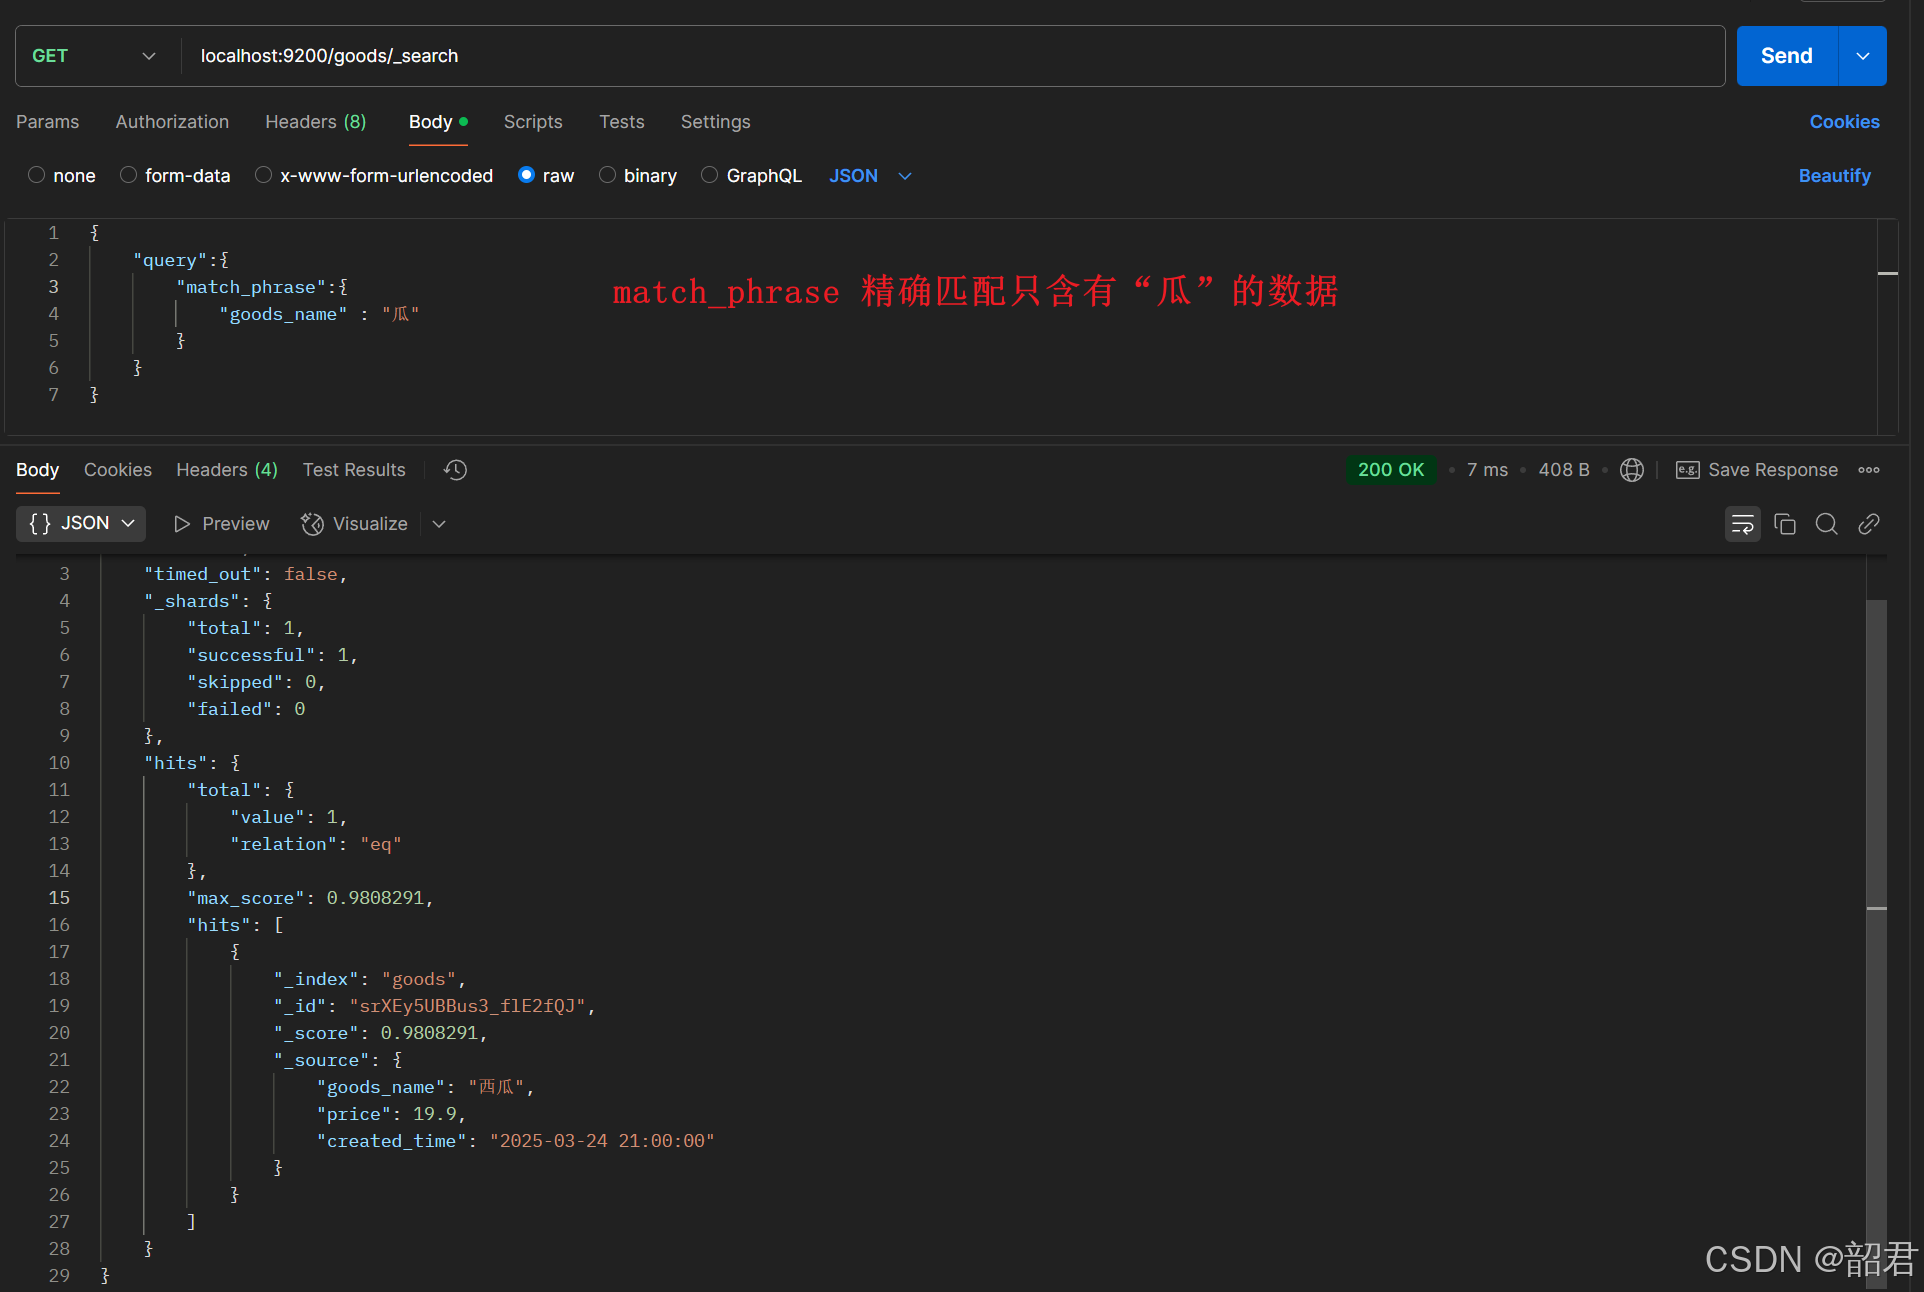Screen dimensions: 1924x1292
Task: Toggle word wrap icon in response toolbar
Action: 1742,524
